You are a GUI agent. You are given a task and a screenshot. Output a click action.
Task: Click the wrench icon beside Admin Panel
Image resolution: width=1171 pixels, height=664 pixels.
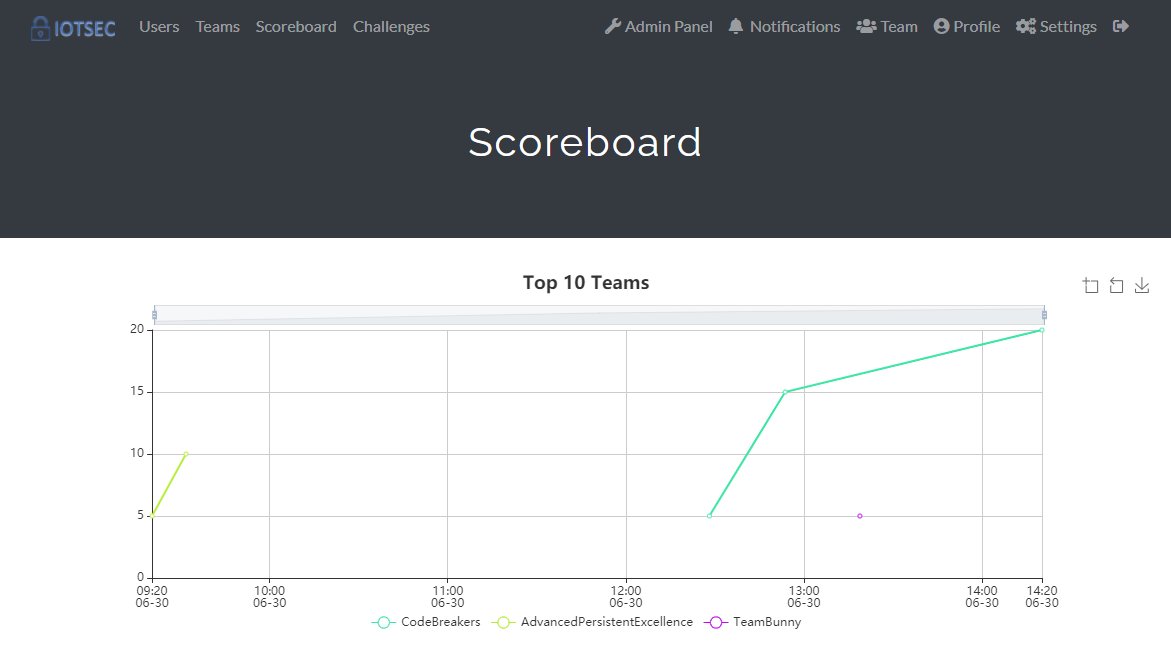[612, 27]
